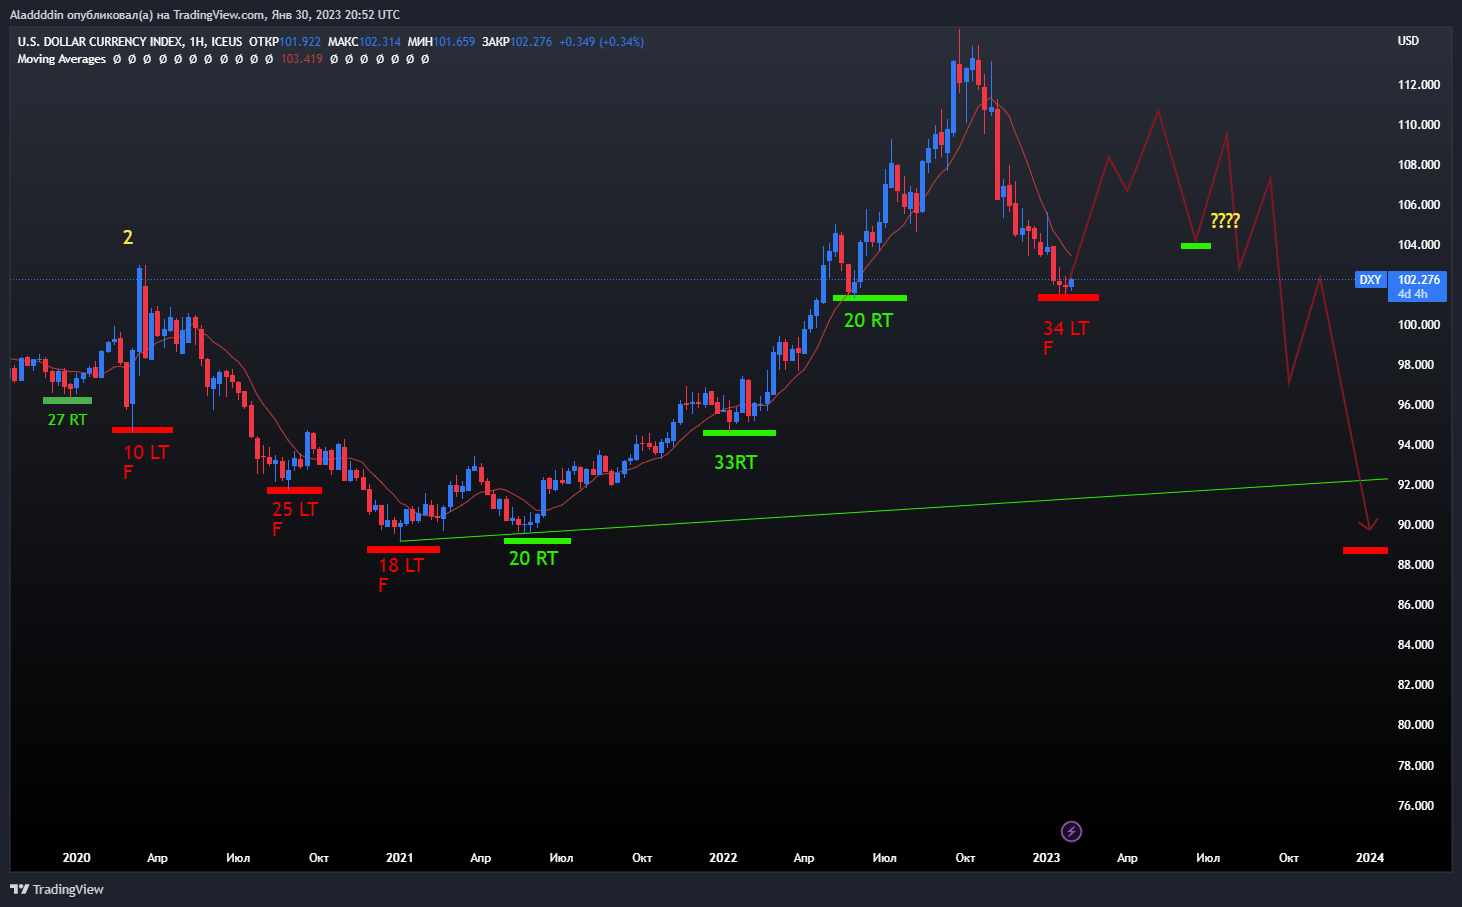1462x907 pixels.
Task: Select the ОТКР 101.922 open value
Action: click(x=285, y=42)
